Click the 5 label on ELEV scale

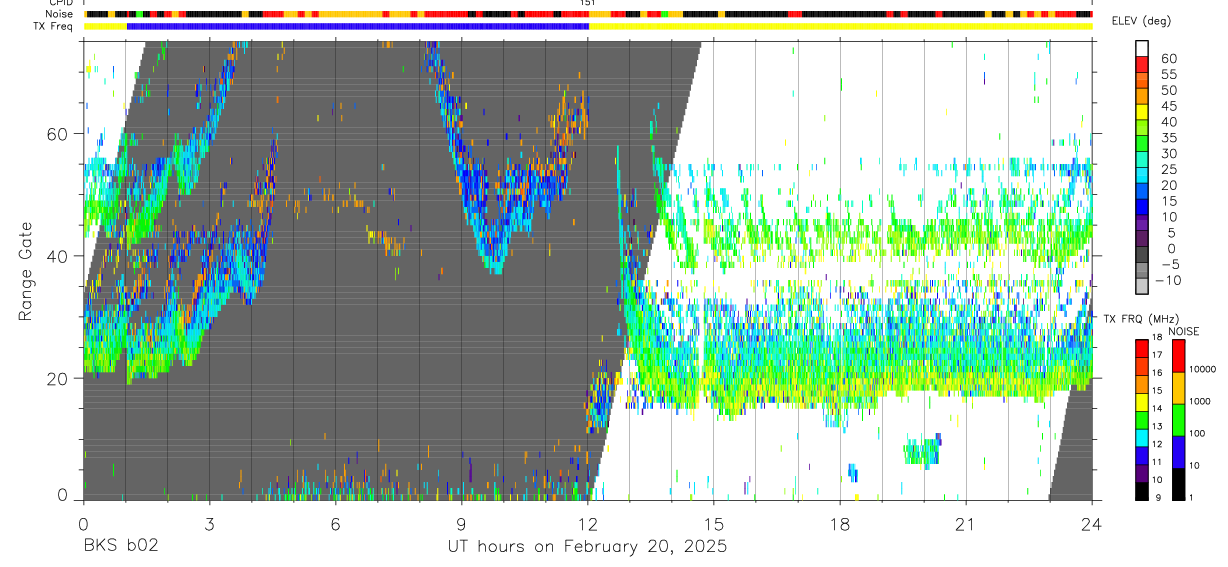pos(1171,233)
